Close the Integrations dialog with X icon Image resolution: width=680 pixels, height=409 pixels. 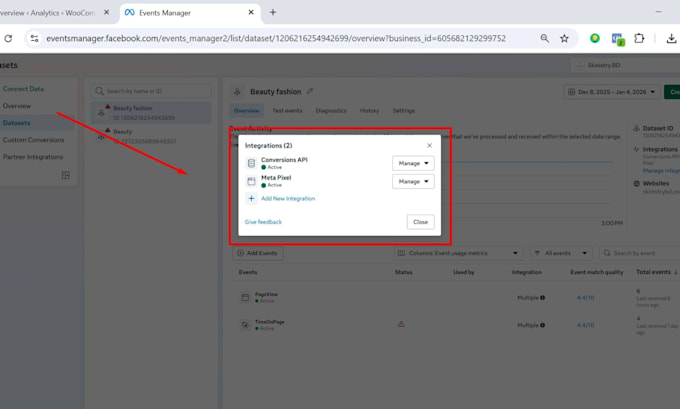(429, 145)
